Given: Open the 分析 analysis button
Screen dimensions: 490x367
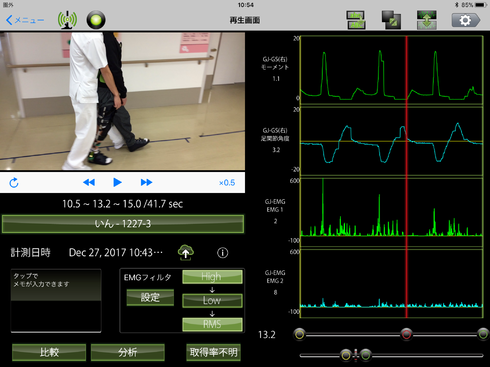Looking at the screenshot, I should tap(128, 352).
